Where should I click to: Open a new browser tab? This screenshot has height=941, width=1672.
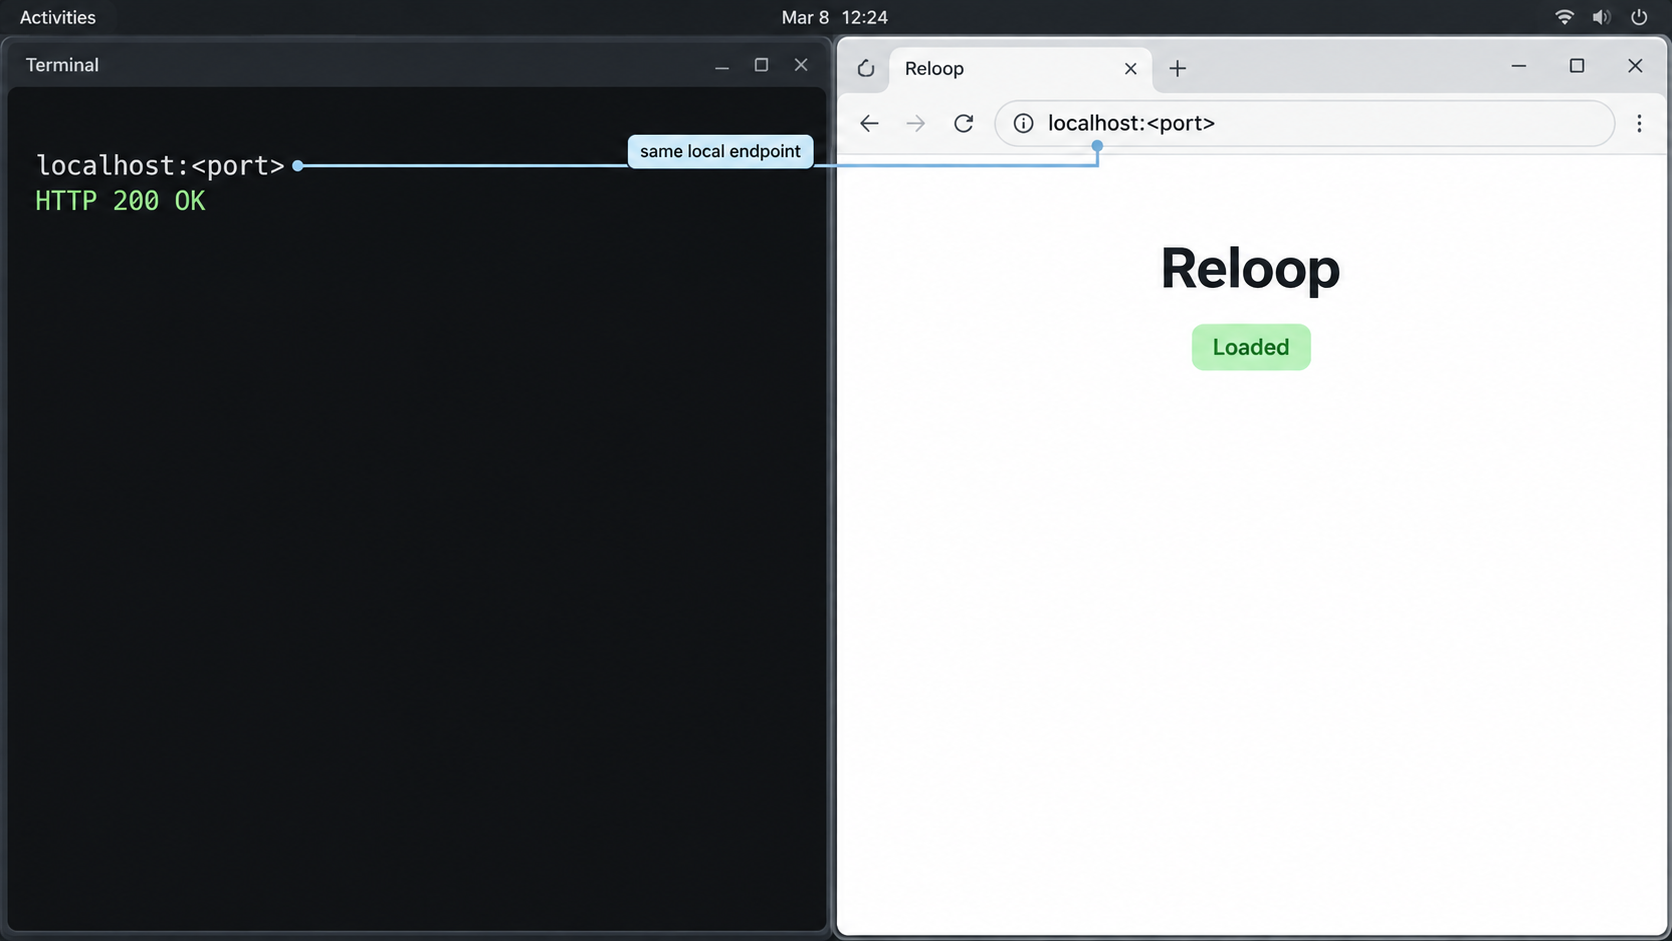coord(1177,68)
